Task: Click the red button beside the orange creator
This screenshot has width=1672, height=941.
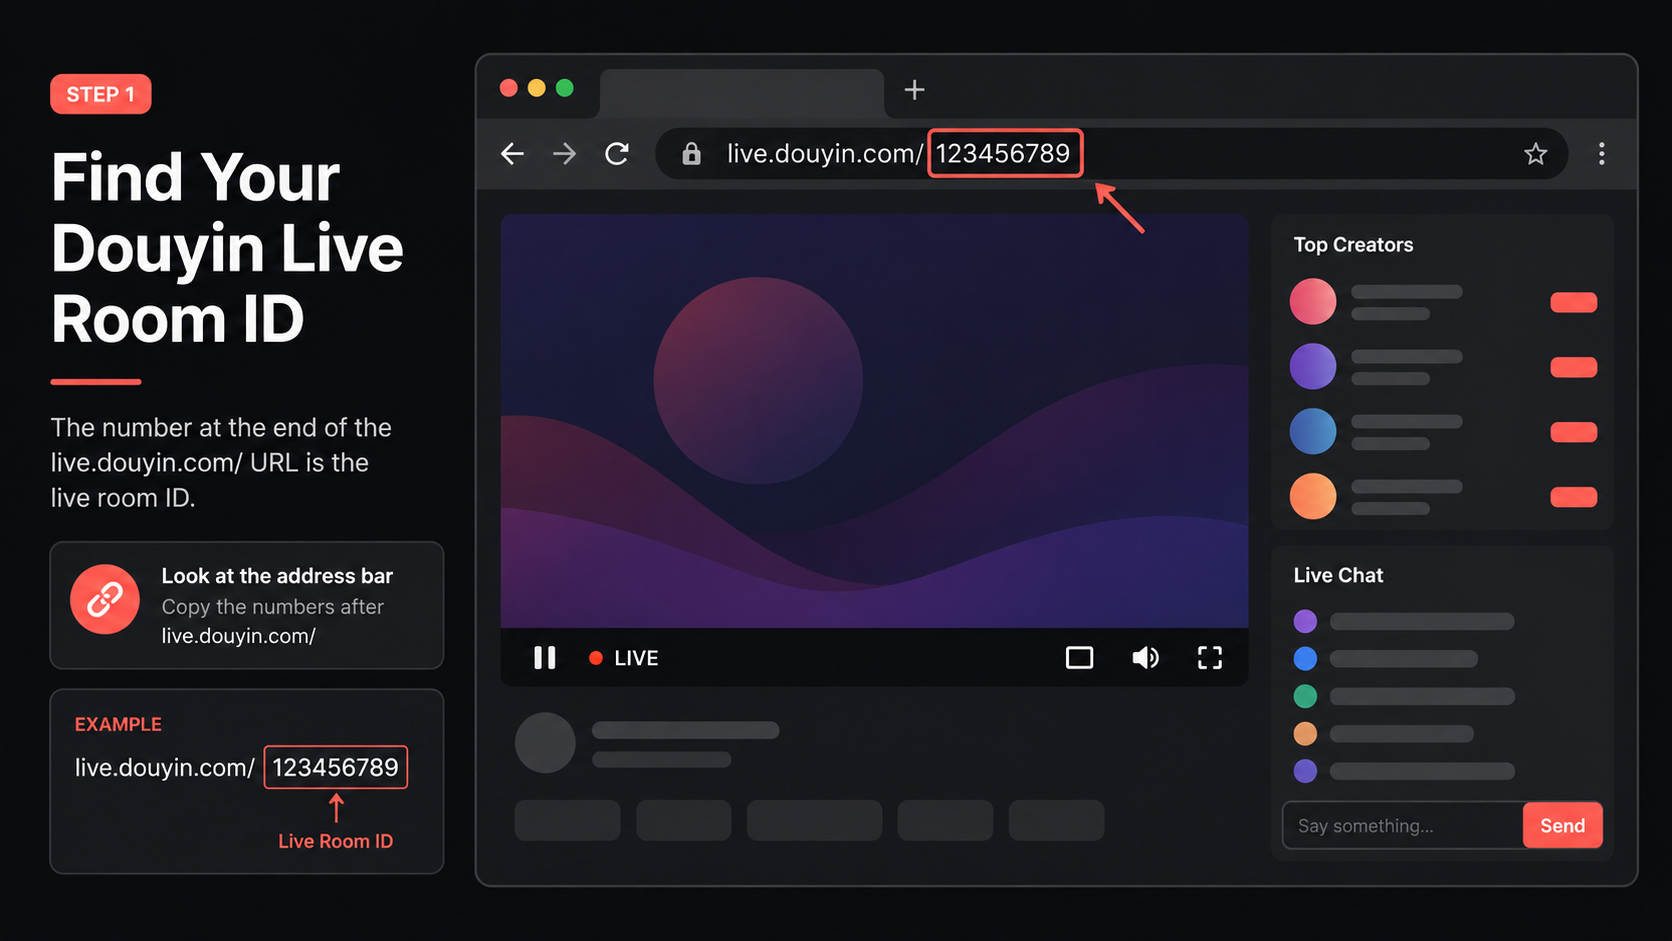Action: tap(1574, 497)
